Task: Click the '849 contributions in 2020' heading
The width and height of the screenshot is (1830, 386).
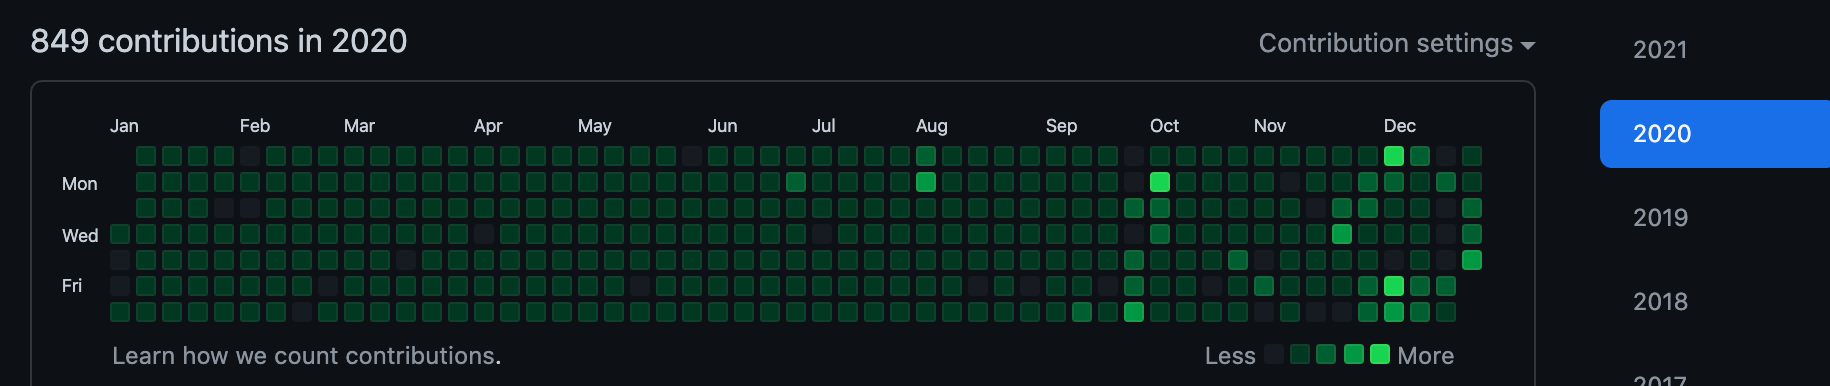Action: coord(219,41)
